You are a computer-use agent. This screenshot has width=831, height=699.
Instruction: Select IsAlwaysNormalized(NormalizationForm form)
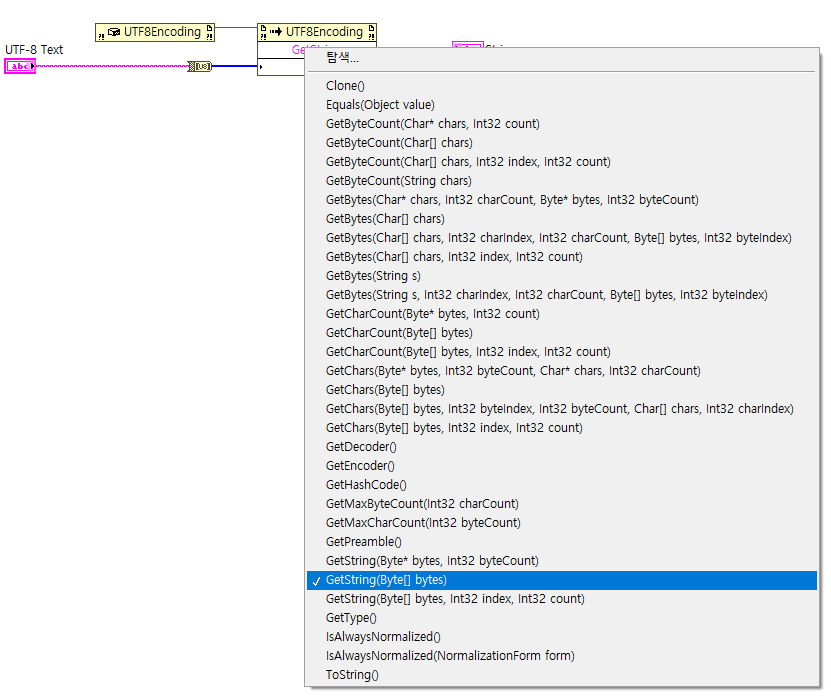562,656
